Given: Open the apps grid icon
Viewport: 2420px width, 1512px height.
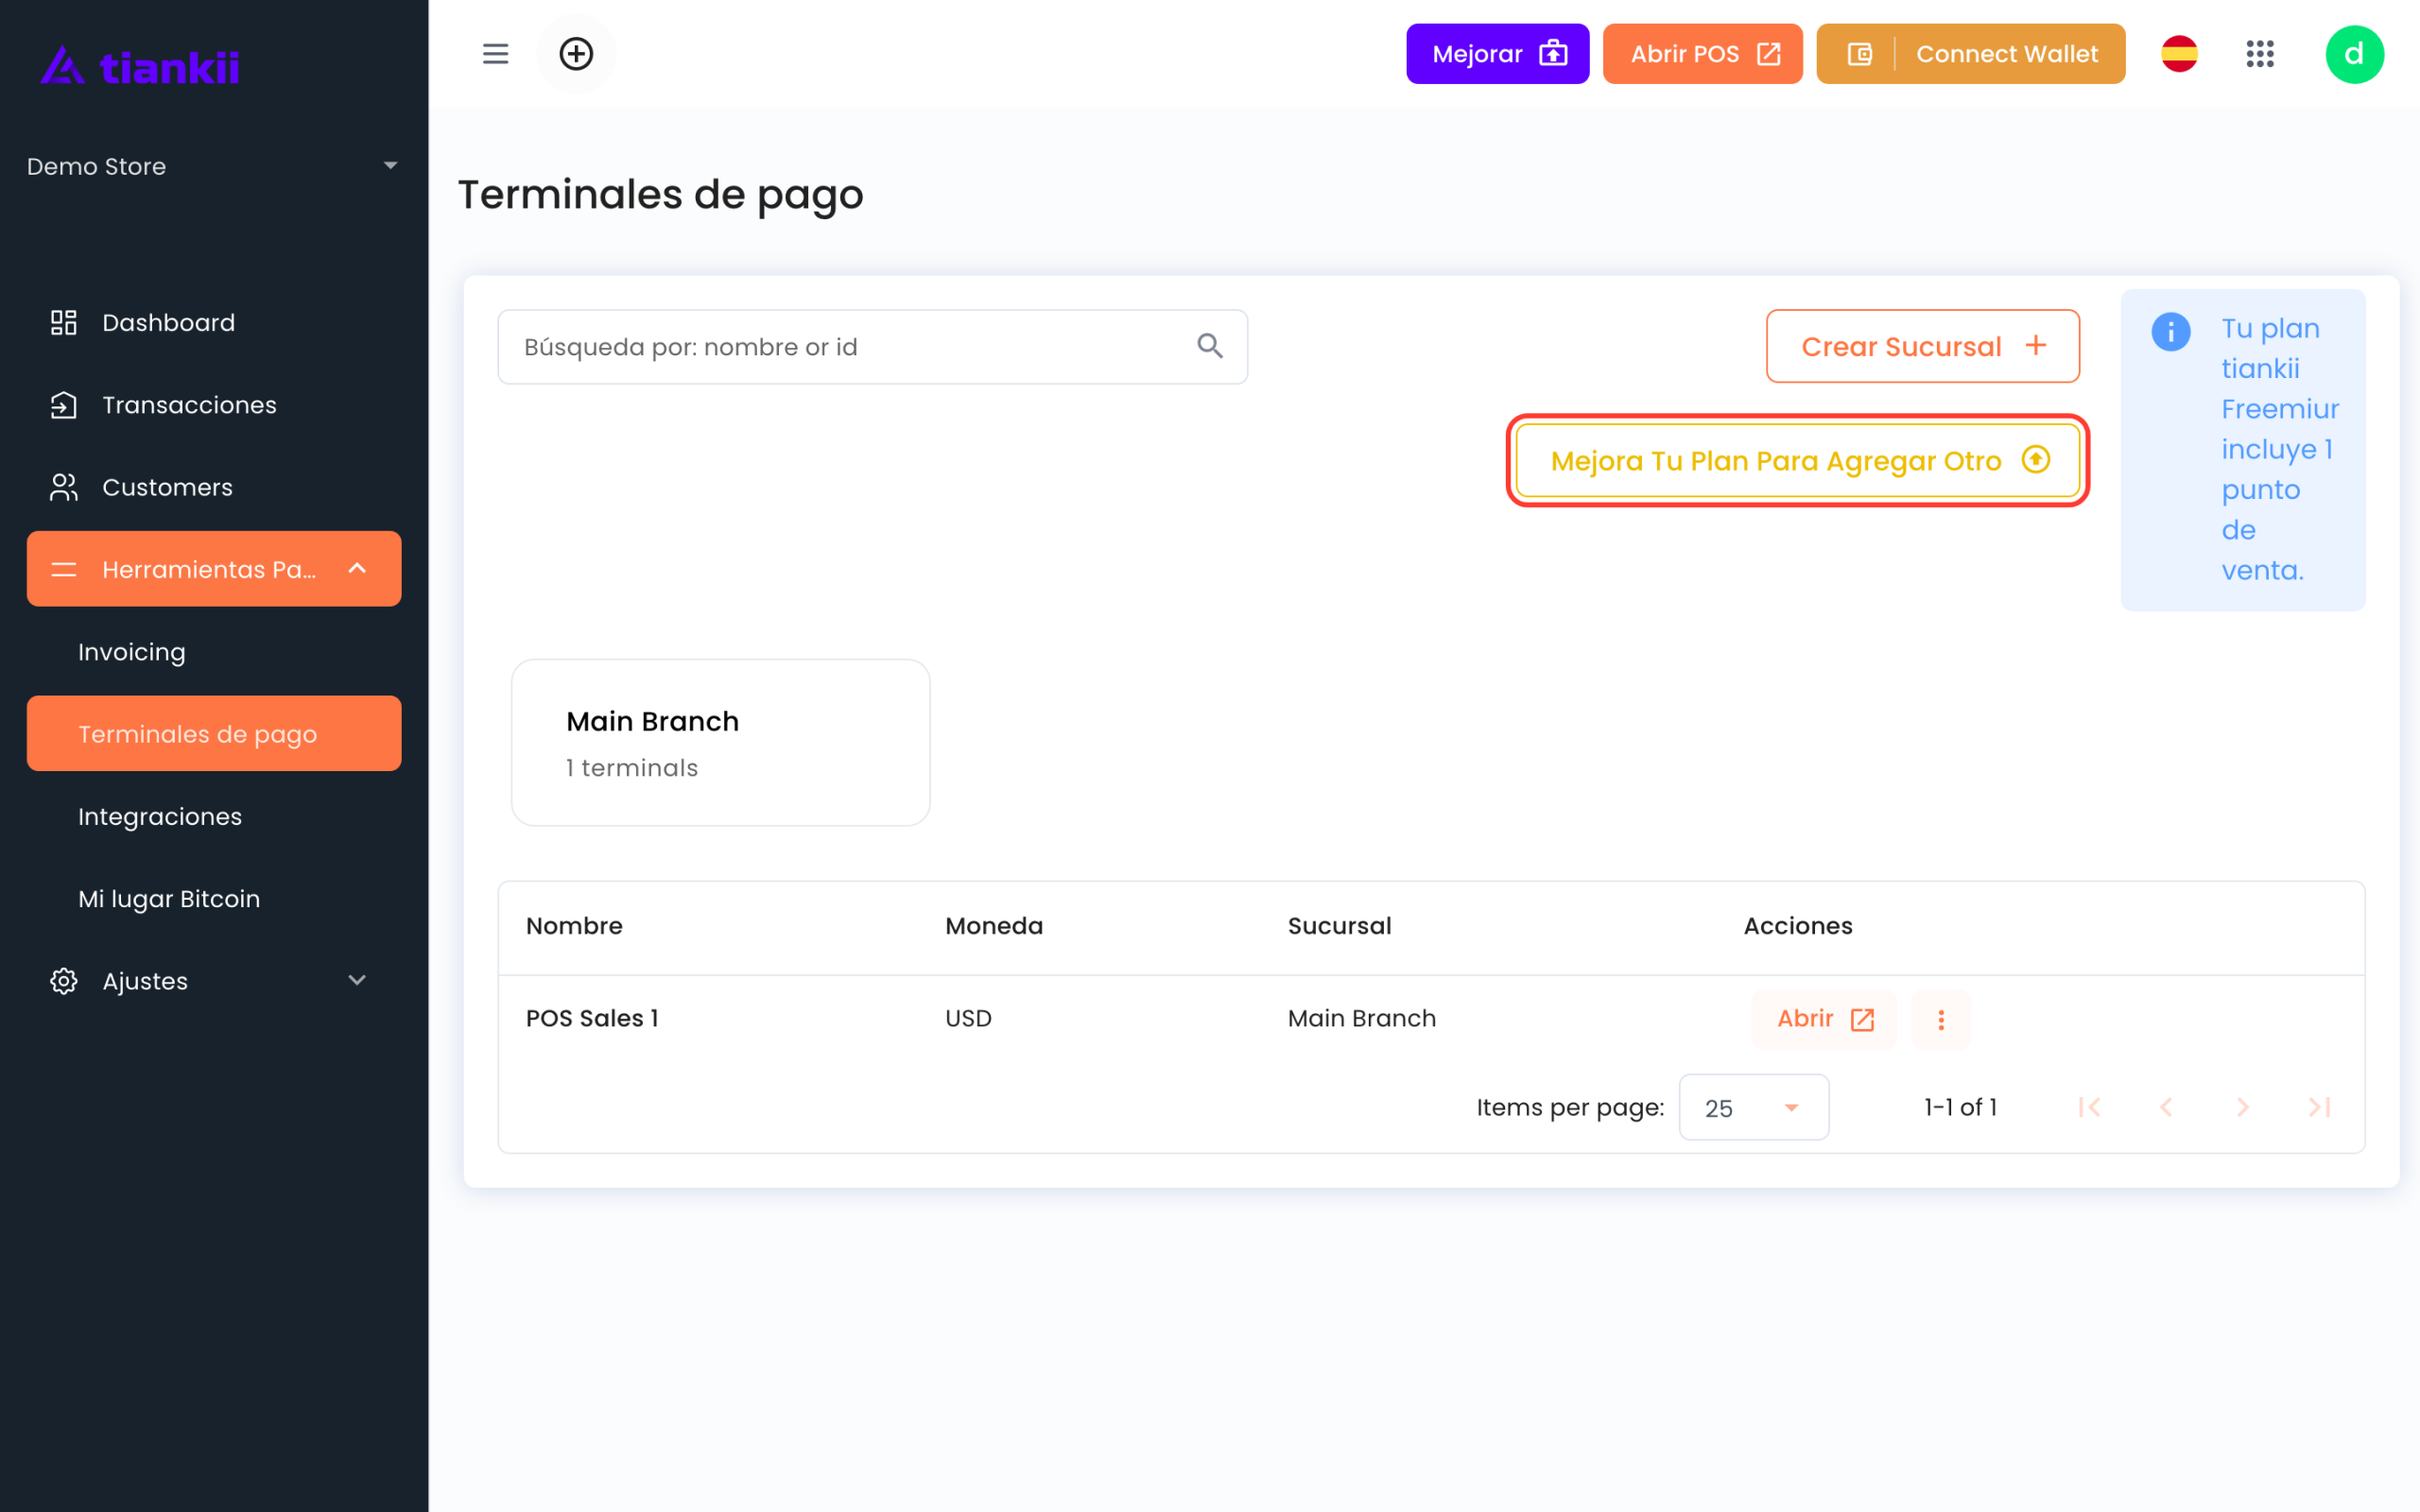Looking at the screenshot, I should pyautogui.click(x=2259, y=54).
